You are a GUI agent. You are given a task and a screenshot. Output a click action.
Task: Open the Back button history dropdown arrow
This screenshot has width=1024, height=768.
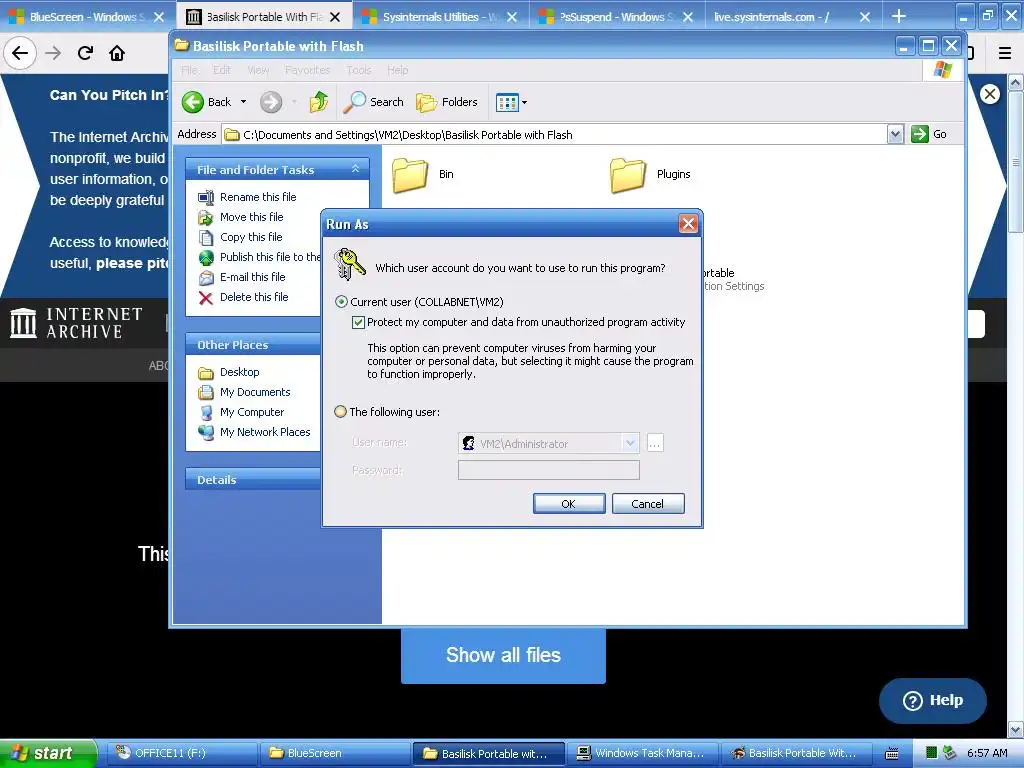244,102
